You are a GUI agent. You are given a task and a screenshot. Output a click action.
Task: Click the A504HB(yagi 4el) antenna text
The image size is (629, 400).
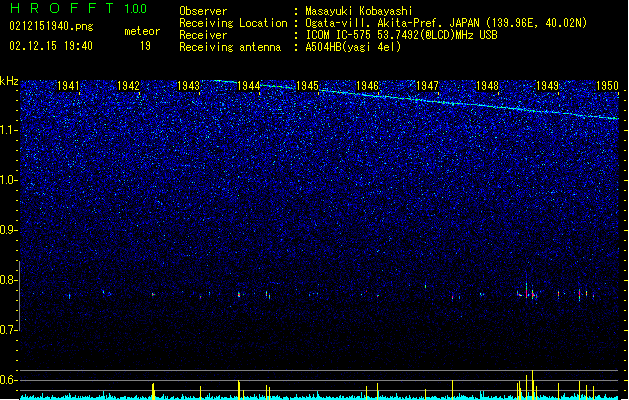[353, 47]
